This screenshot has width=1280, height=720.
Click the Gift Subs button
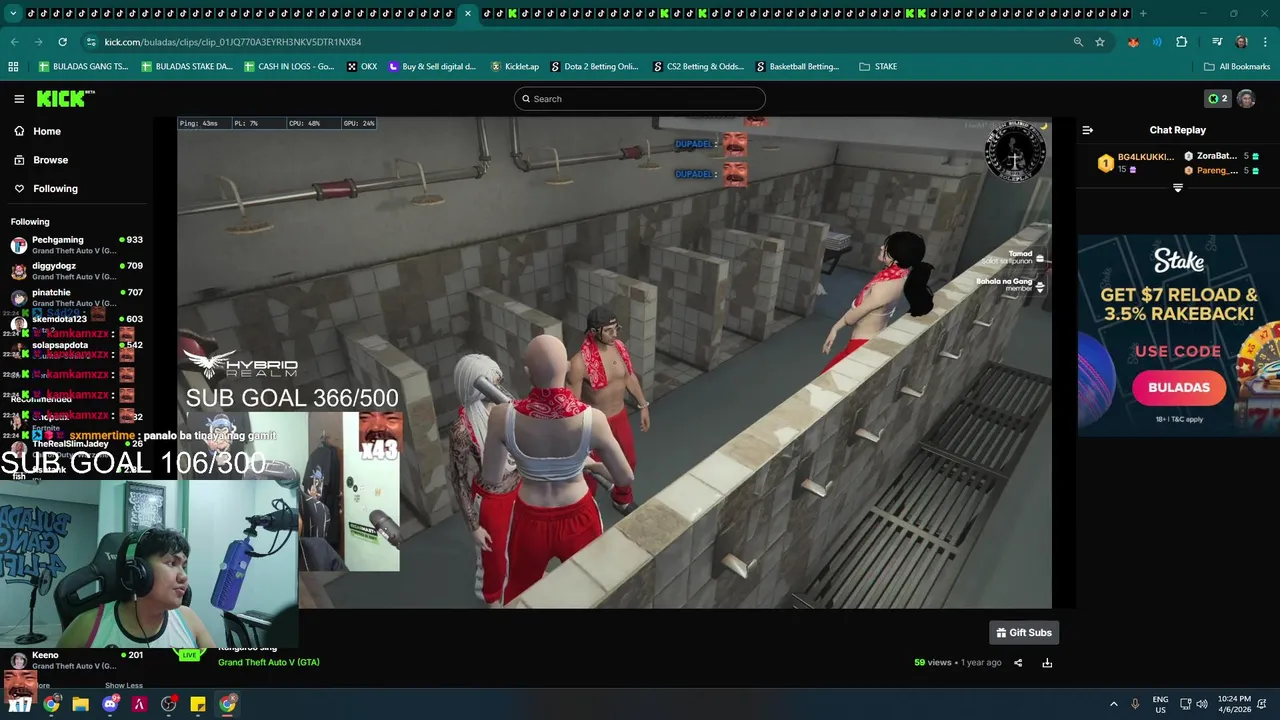point(1024,632)
